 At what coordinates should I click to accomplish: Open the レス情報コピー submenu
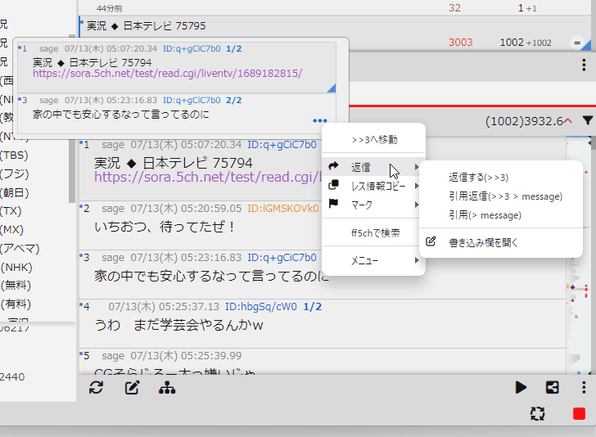pyautogui.click(x=374, y=186)
